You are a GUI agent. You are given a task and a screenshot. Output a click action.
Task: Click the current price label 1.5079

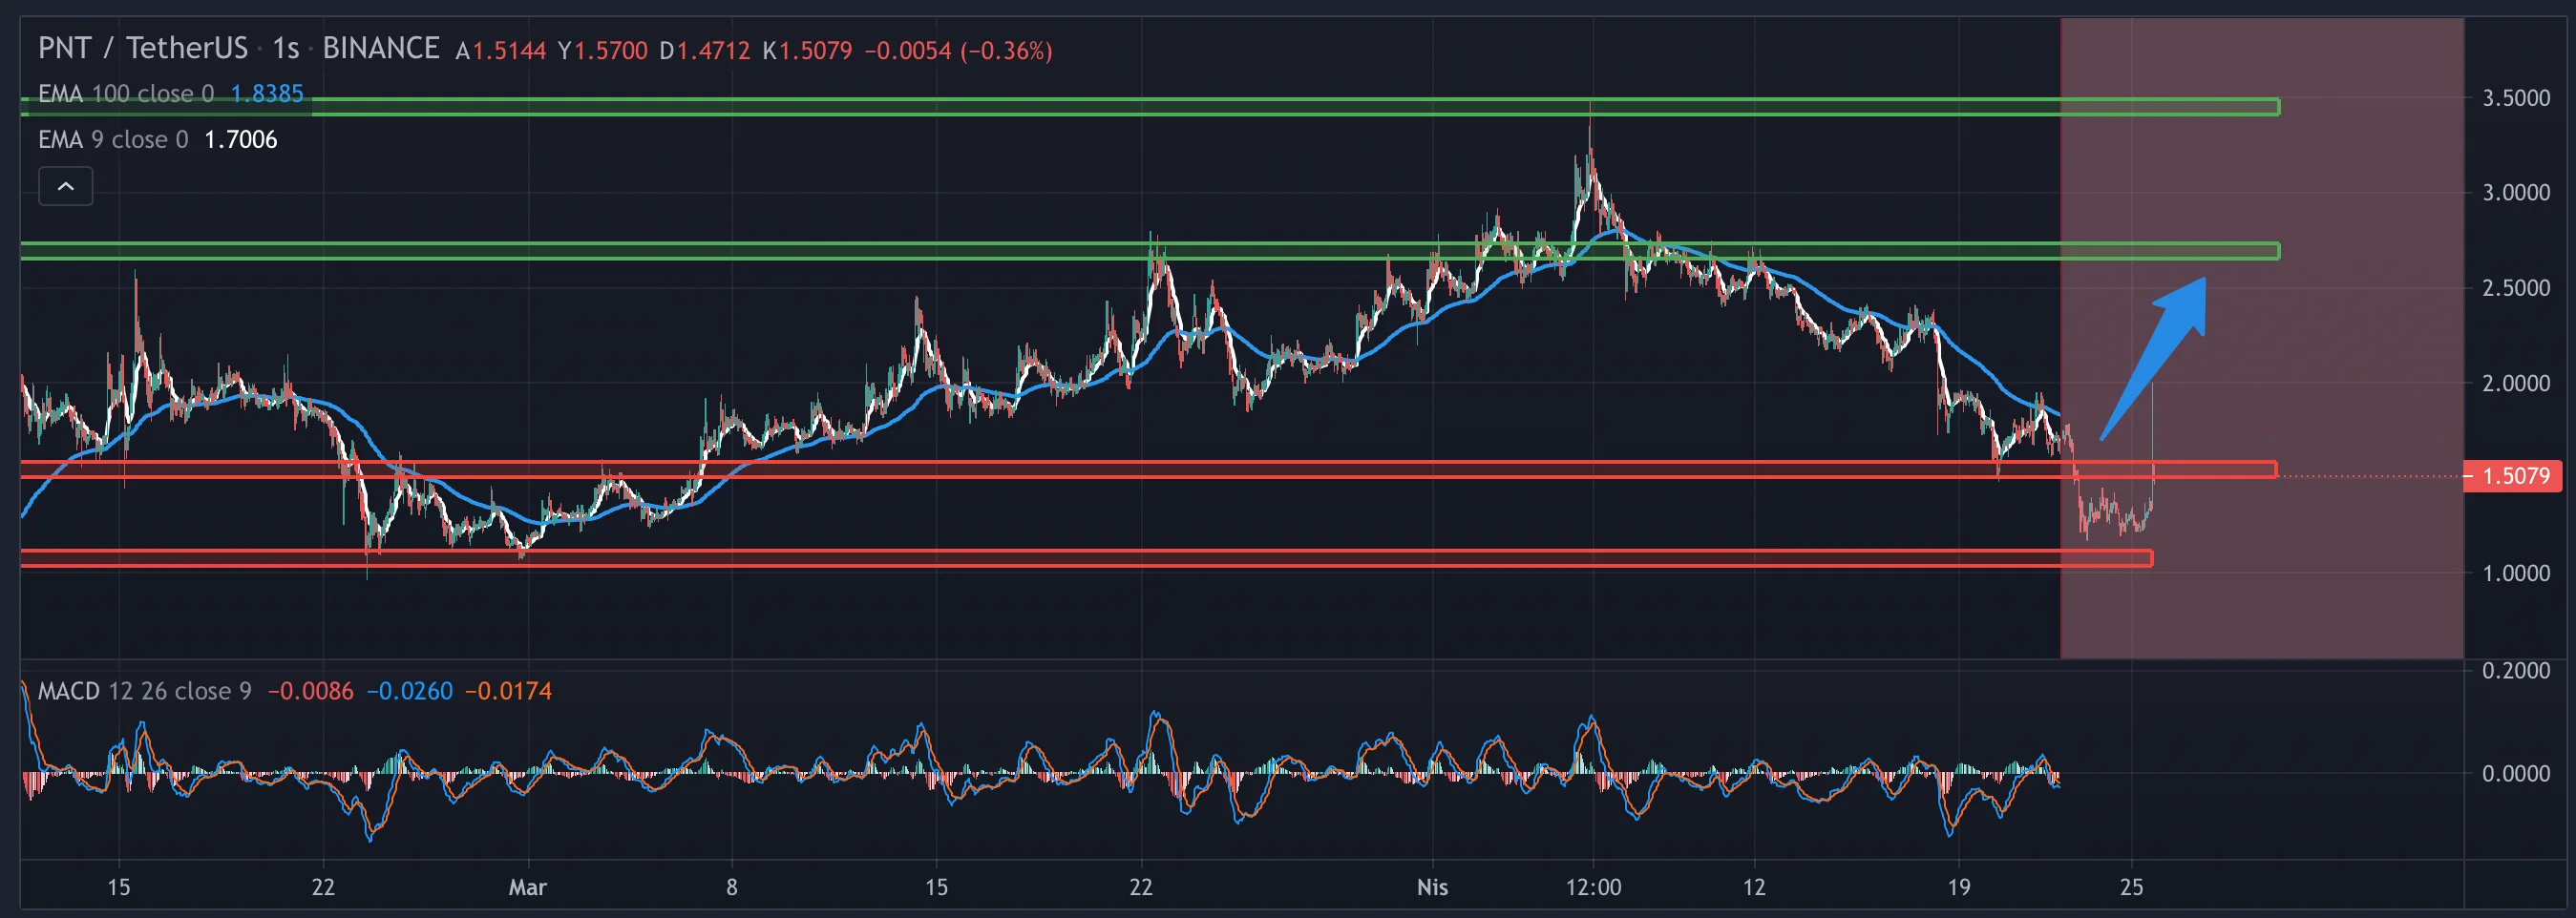[2512, 476]
